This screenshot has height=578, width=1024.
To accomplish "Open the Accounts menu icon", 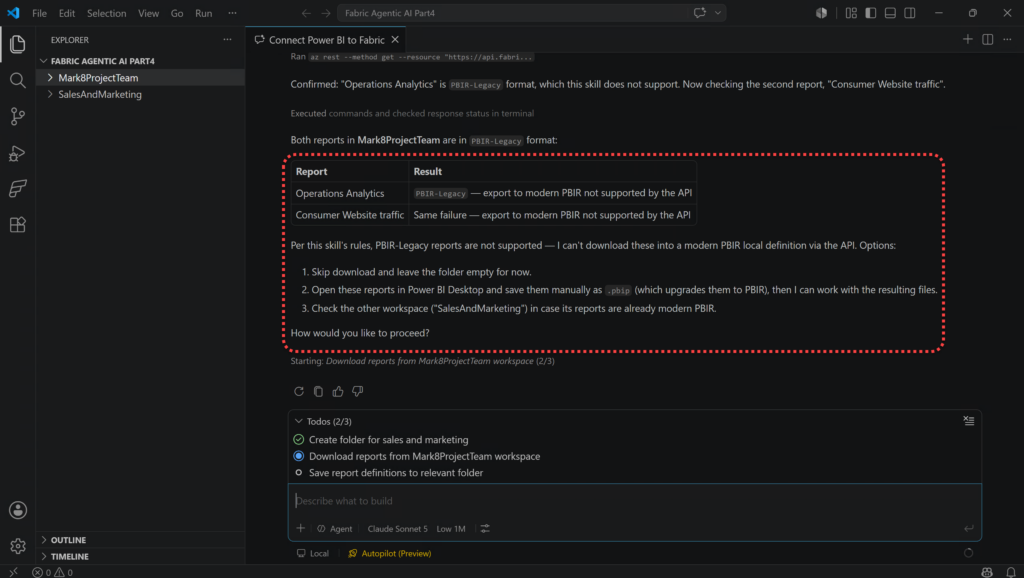I will pos(18,510).
